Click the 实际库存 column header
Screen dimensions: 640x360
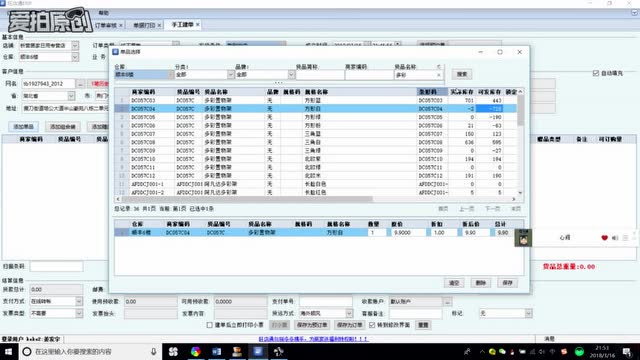[462, 92]
